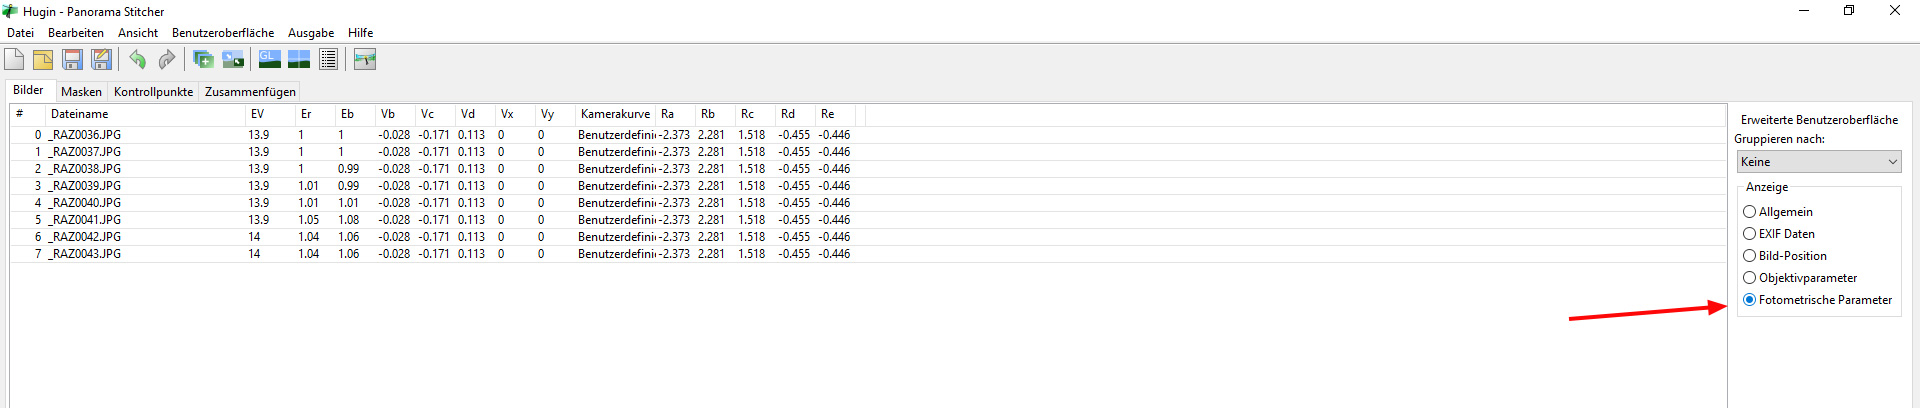The width and height of the screenshot is (1920, 408).
Task: Open a project via the yellow folder icon
Action: click(x=43, y=60)
